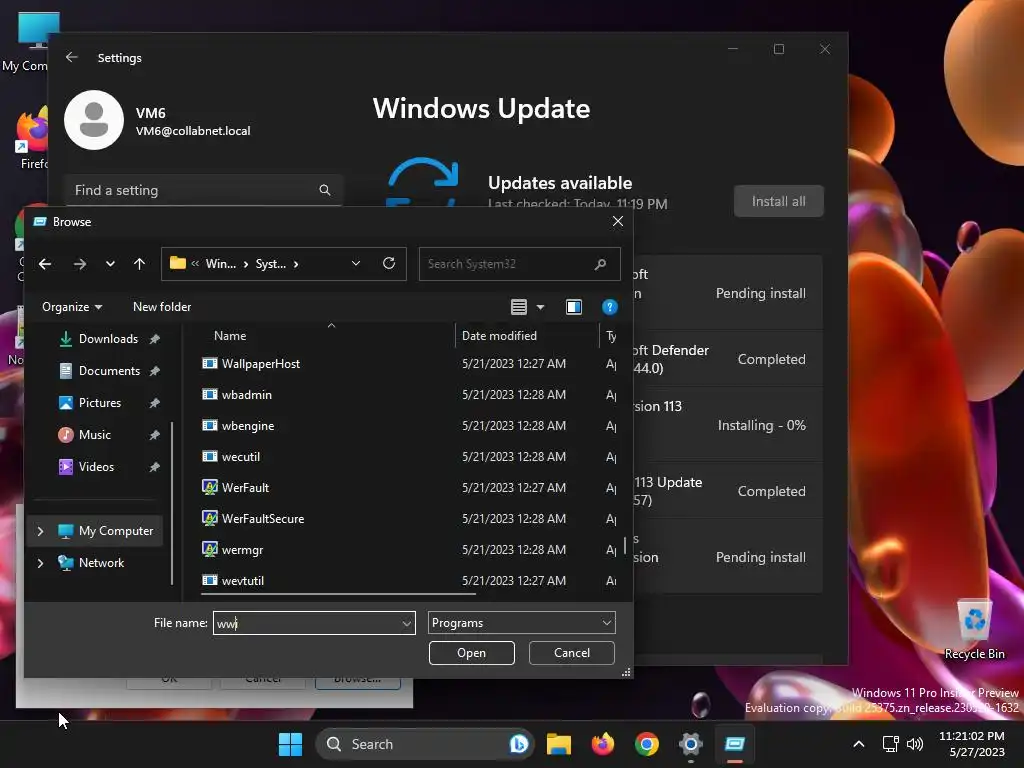Image resolution: width=1024 pixels, height=768 pixels.
Task: Click the Search System32 field
Action: coord(519,264)
